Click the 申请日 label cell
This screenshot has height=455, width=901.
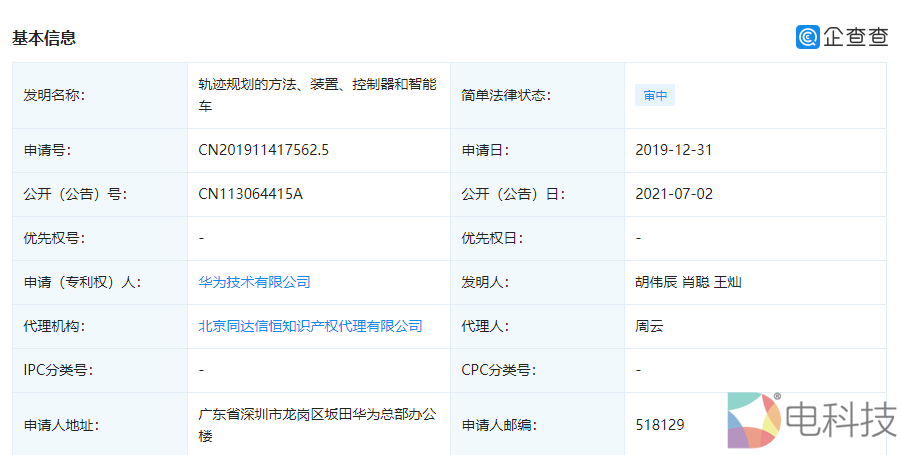pyautogui.click(x=537, y=151)
